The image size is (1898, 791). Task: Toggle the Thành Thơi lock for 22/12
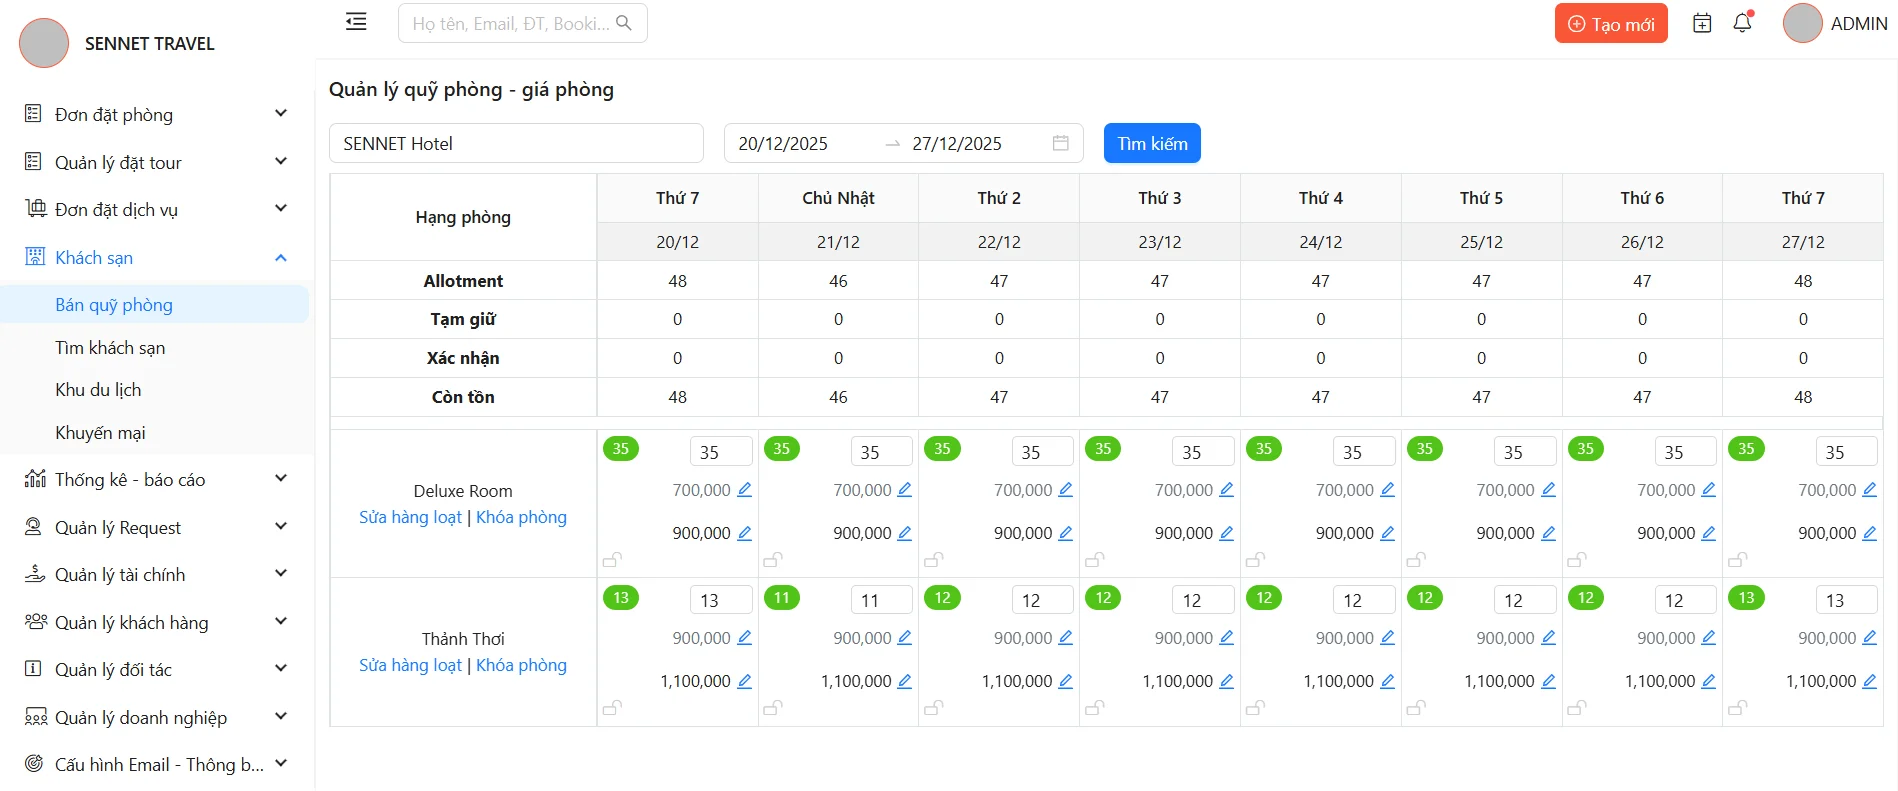click(934, 708)
